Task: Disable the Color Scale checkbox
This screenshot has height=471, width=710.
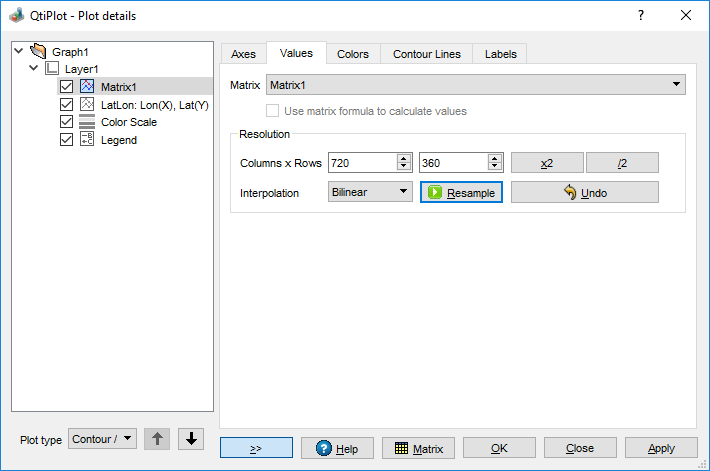Action: click(66, 122)
